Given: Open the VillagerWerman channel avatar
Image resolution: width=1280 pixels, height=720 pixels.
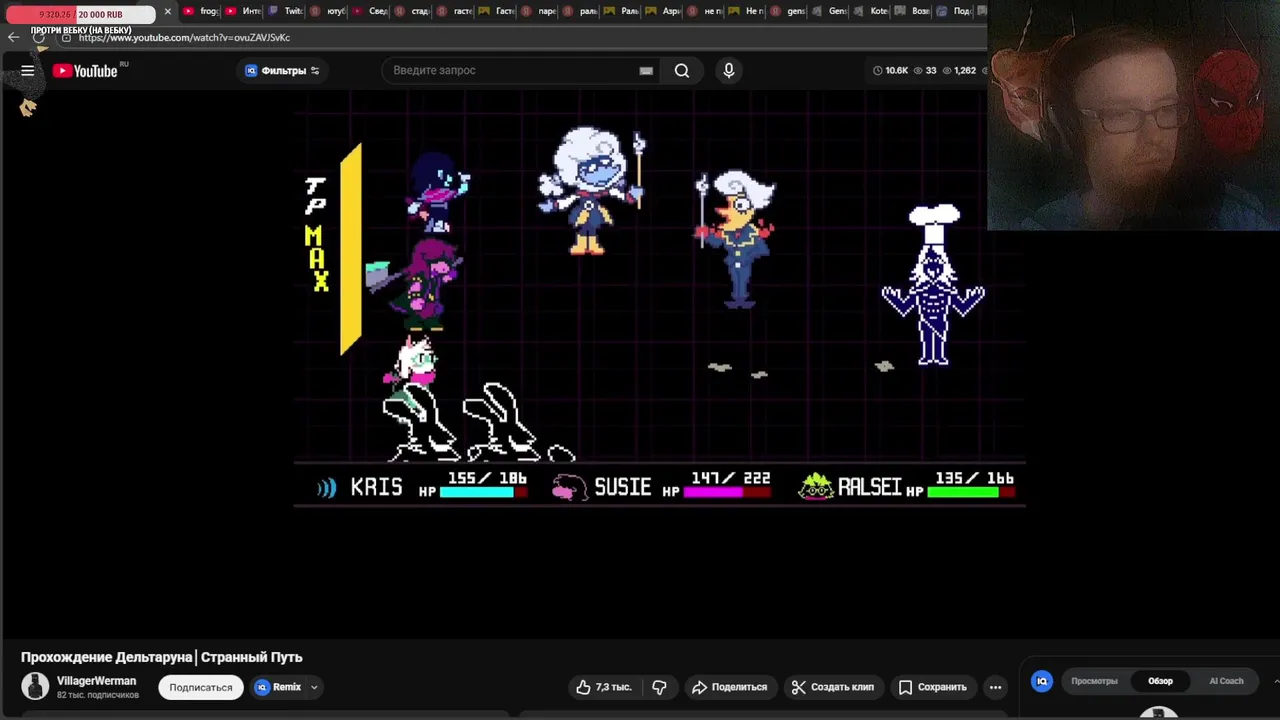Looking at the screenshot, I should pyautogui.click(x=35, y=686).
